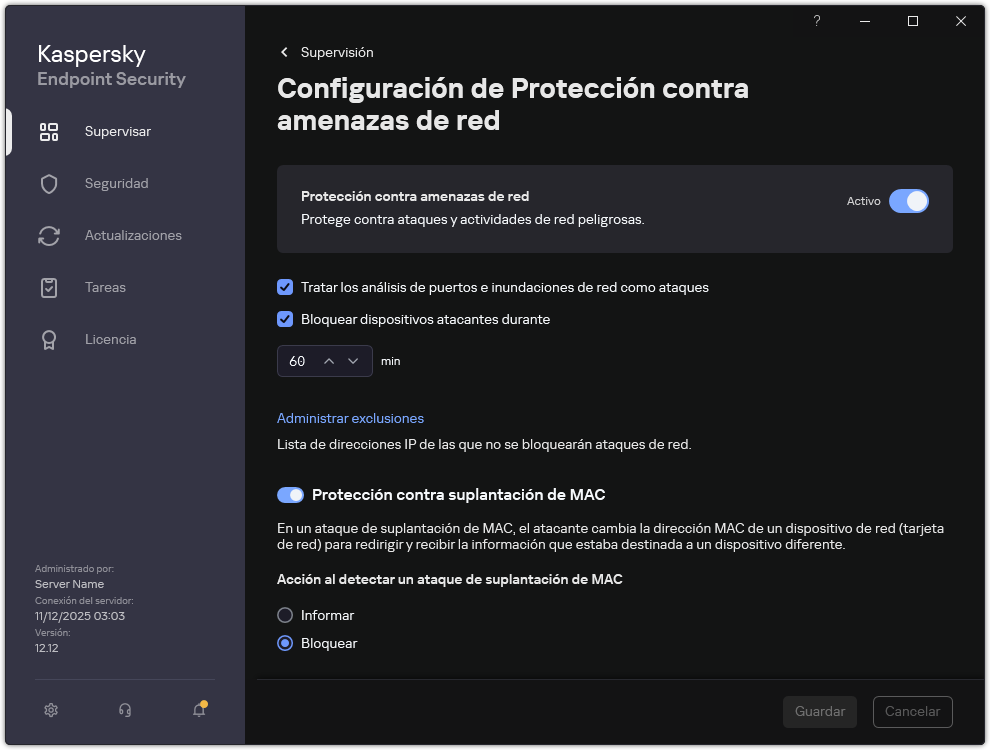Open Actualizaciones via its sync icon

[x=49, y=235]
